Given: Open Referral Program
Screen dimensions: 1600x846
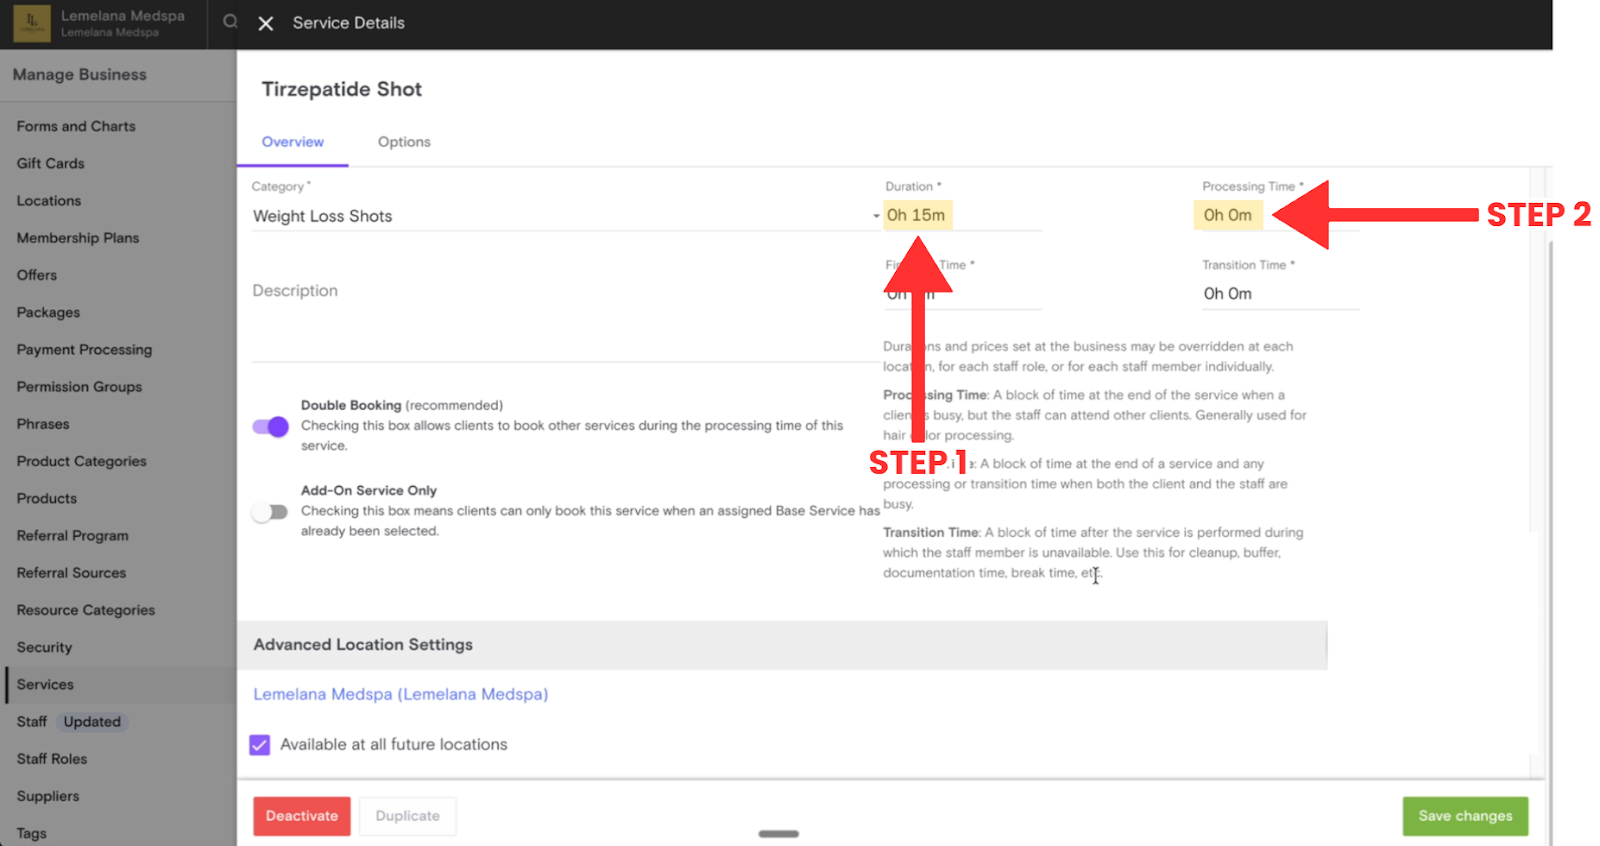Looking at the screenshot, I should coord(72,536).
